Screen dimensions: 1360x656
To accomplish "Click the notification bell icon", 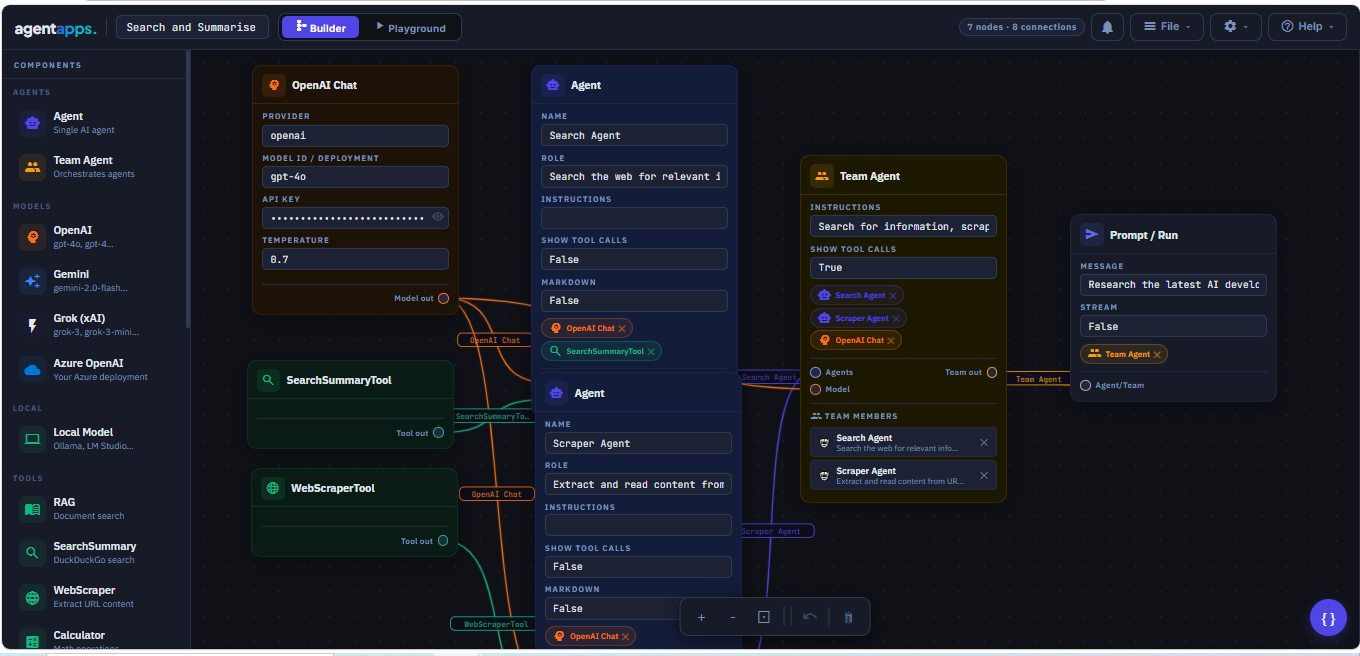I will coord(1107,27).
